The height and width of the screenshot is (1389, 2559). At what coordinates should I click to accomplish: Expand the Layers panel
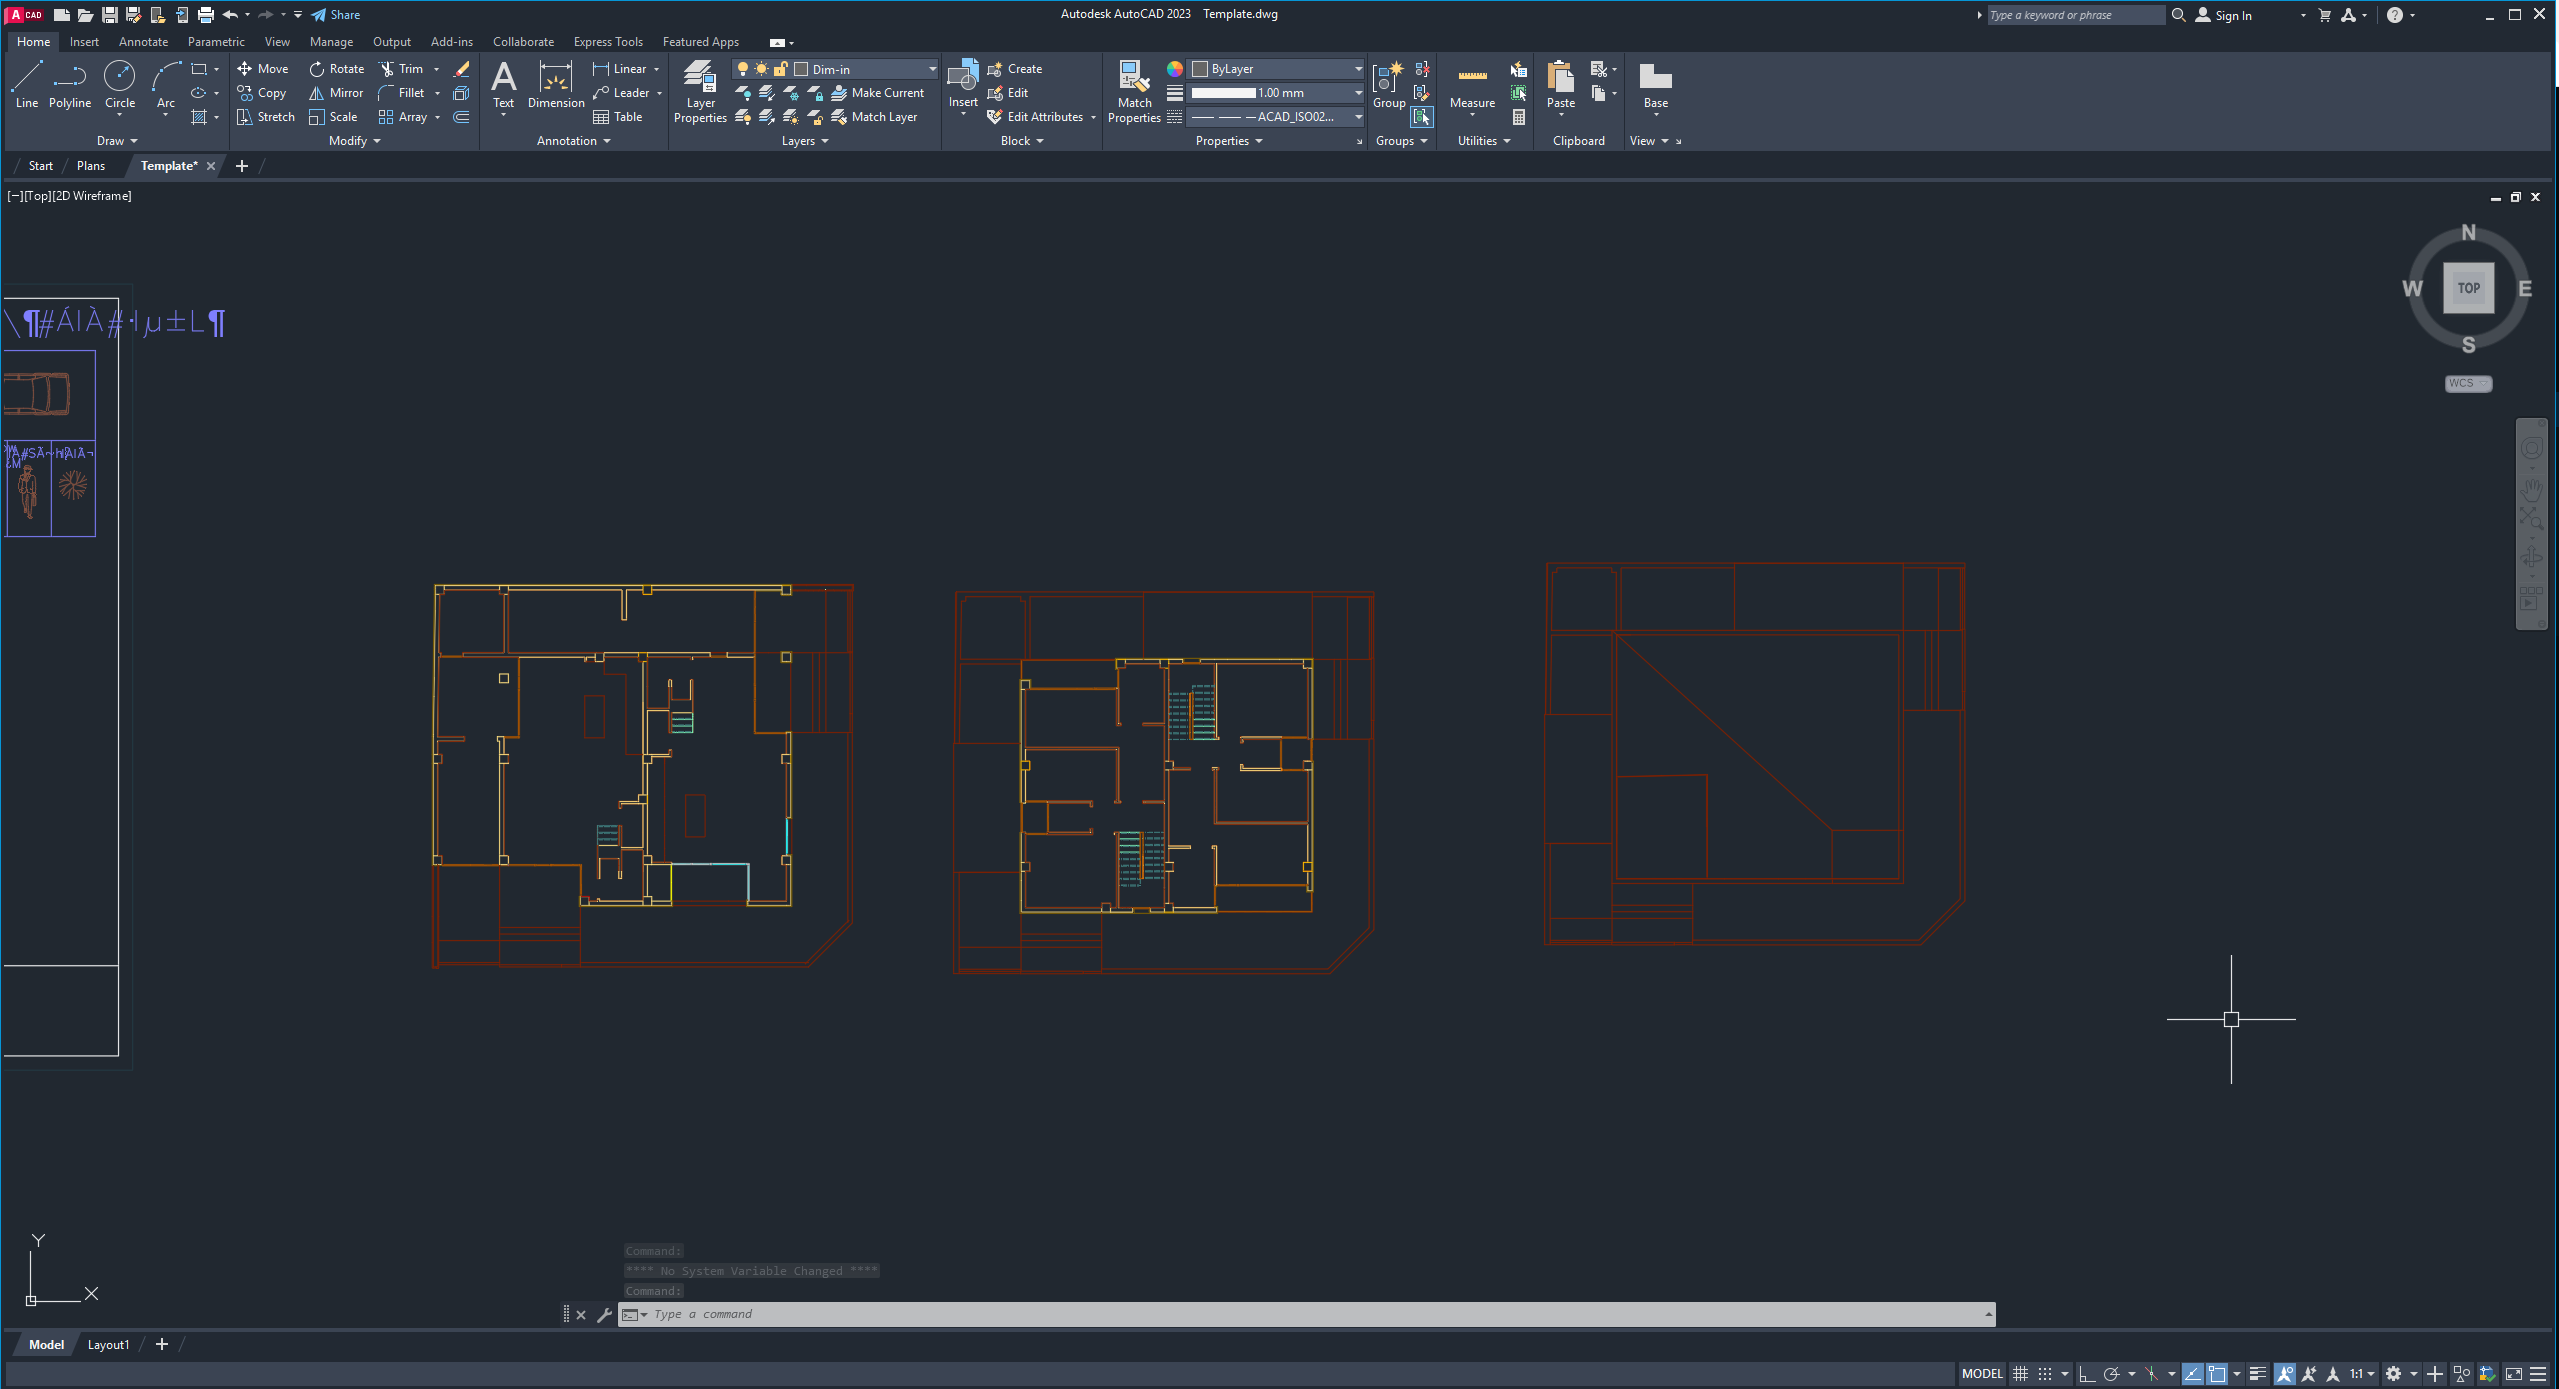point(805,141)
